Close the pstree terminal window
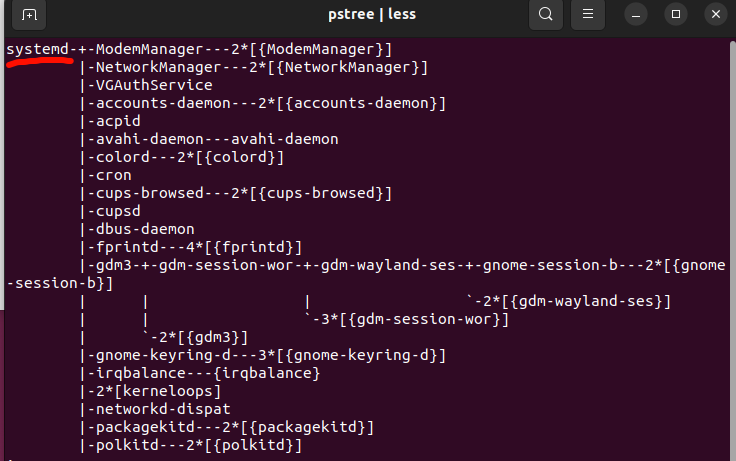Screen dimensions: 736x461 tap(715, 15)
